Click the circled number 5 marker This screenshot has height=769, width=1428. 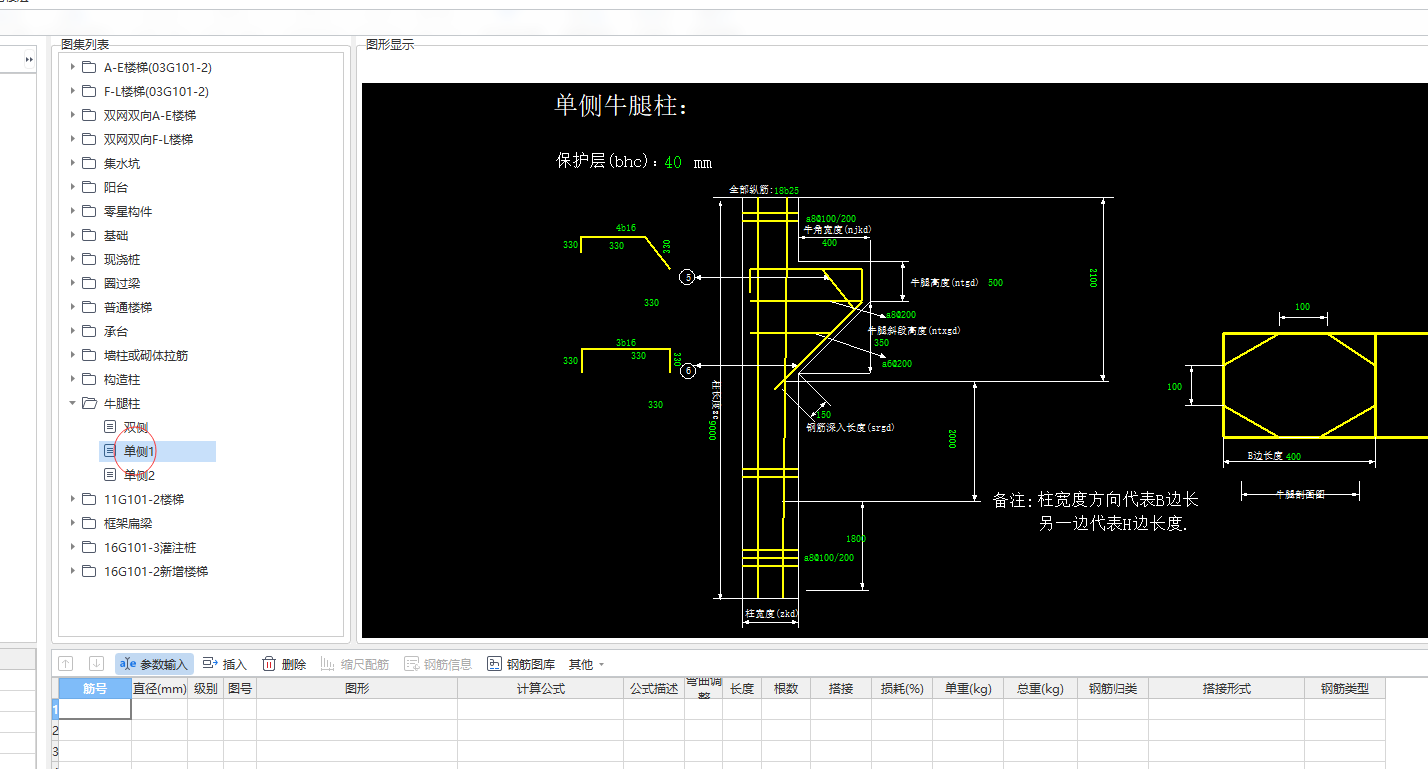[x=687, y=277]
